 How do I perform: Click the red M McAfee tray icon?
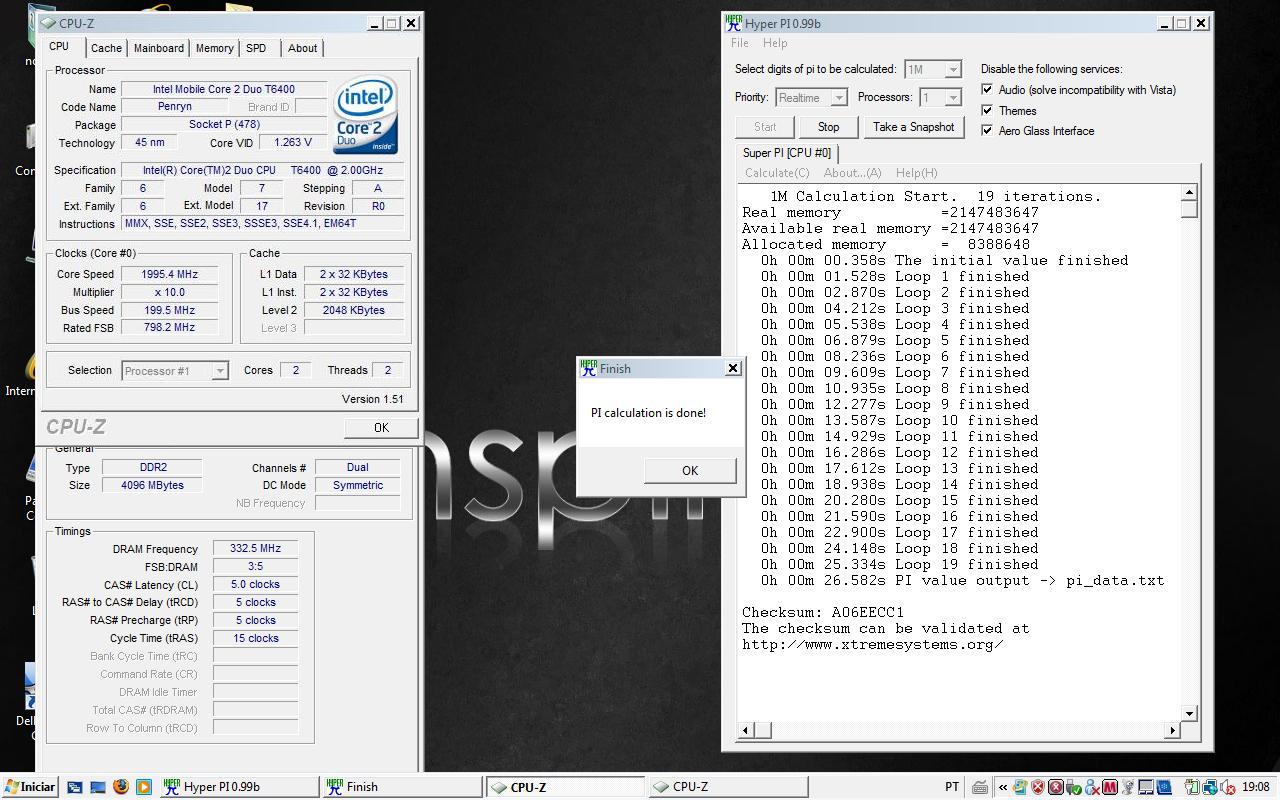1110,787
